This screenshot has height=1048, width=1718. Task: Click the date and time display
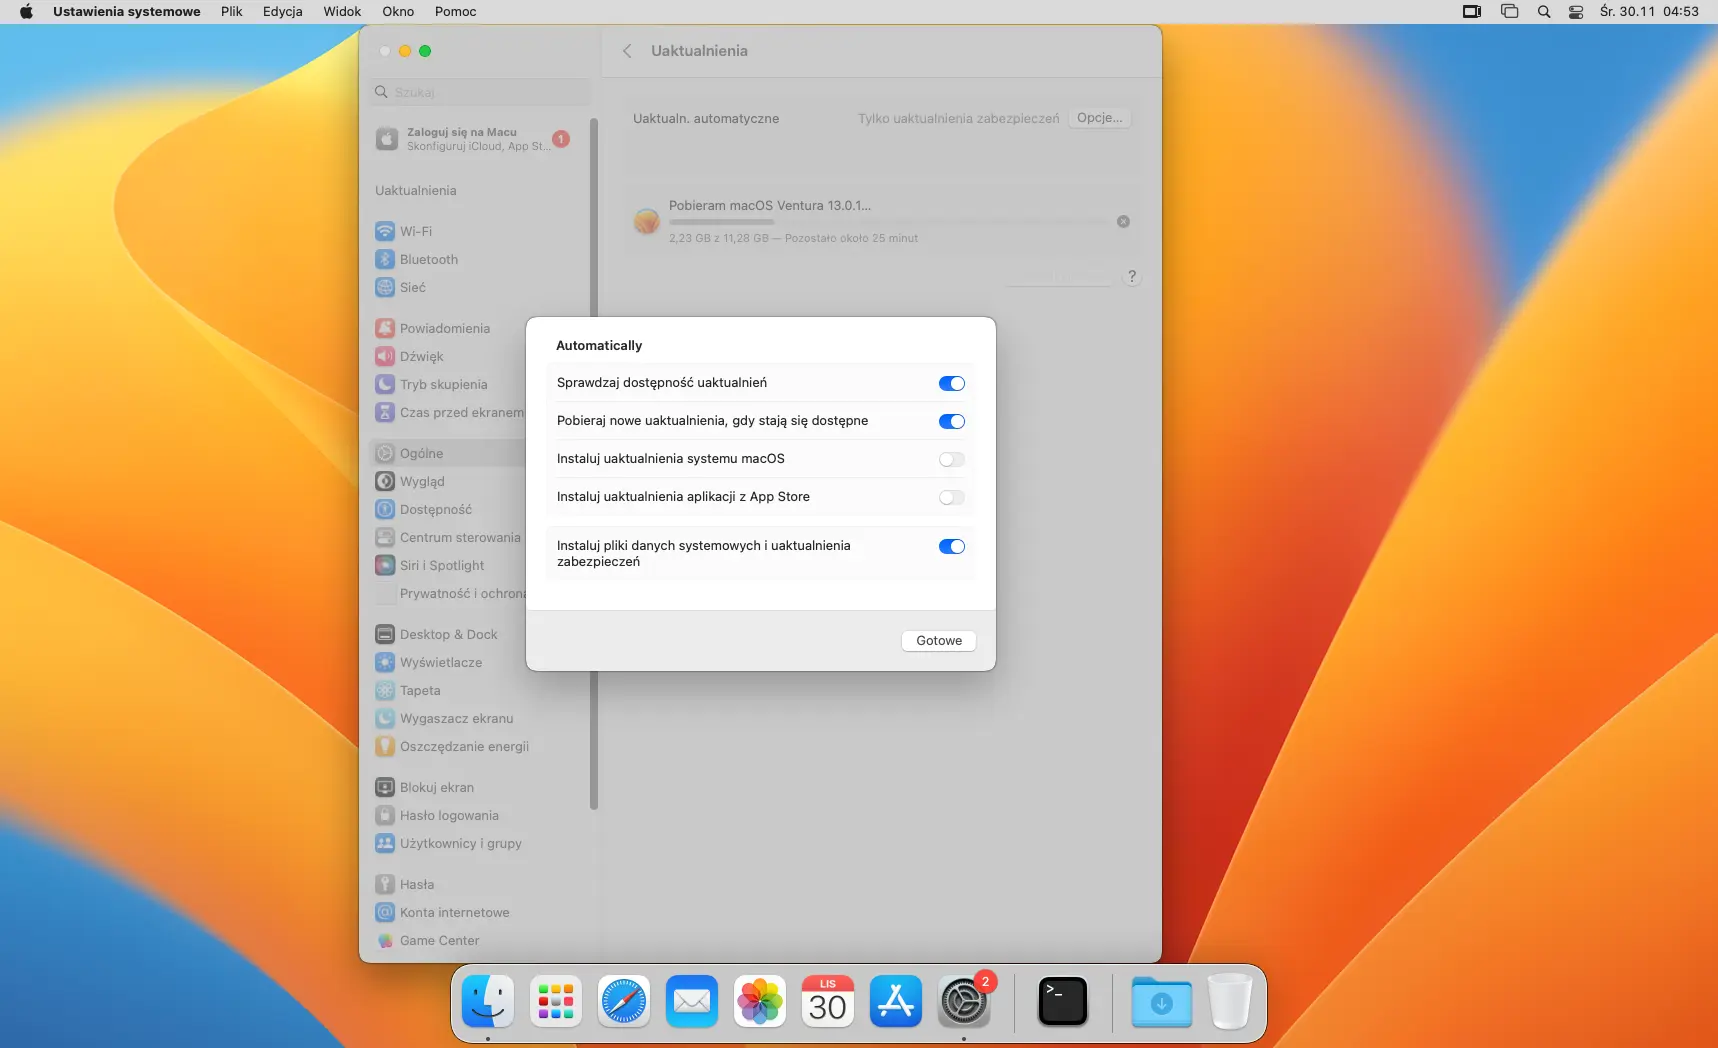[1649, 12]
